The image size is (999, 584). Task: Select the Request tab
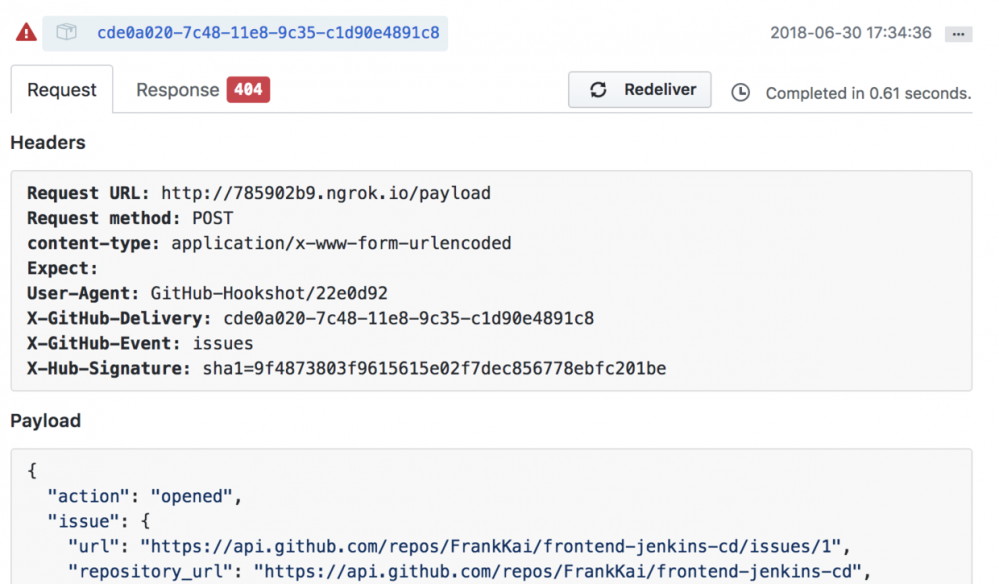[x=61, y=89]
